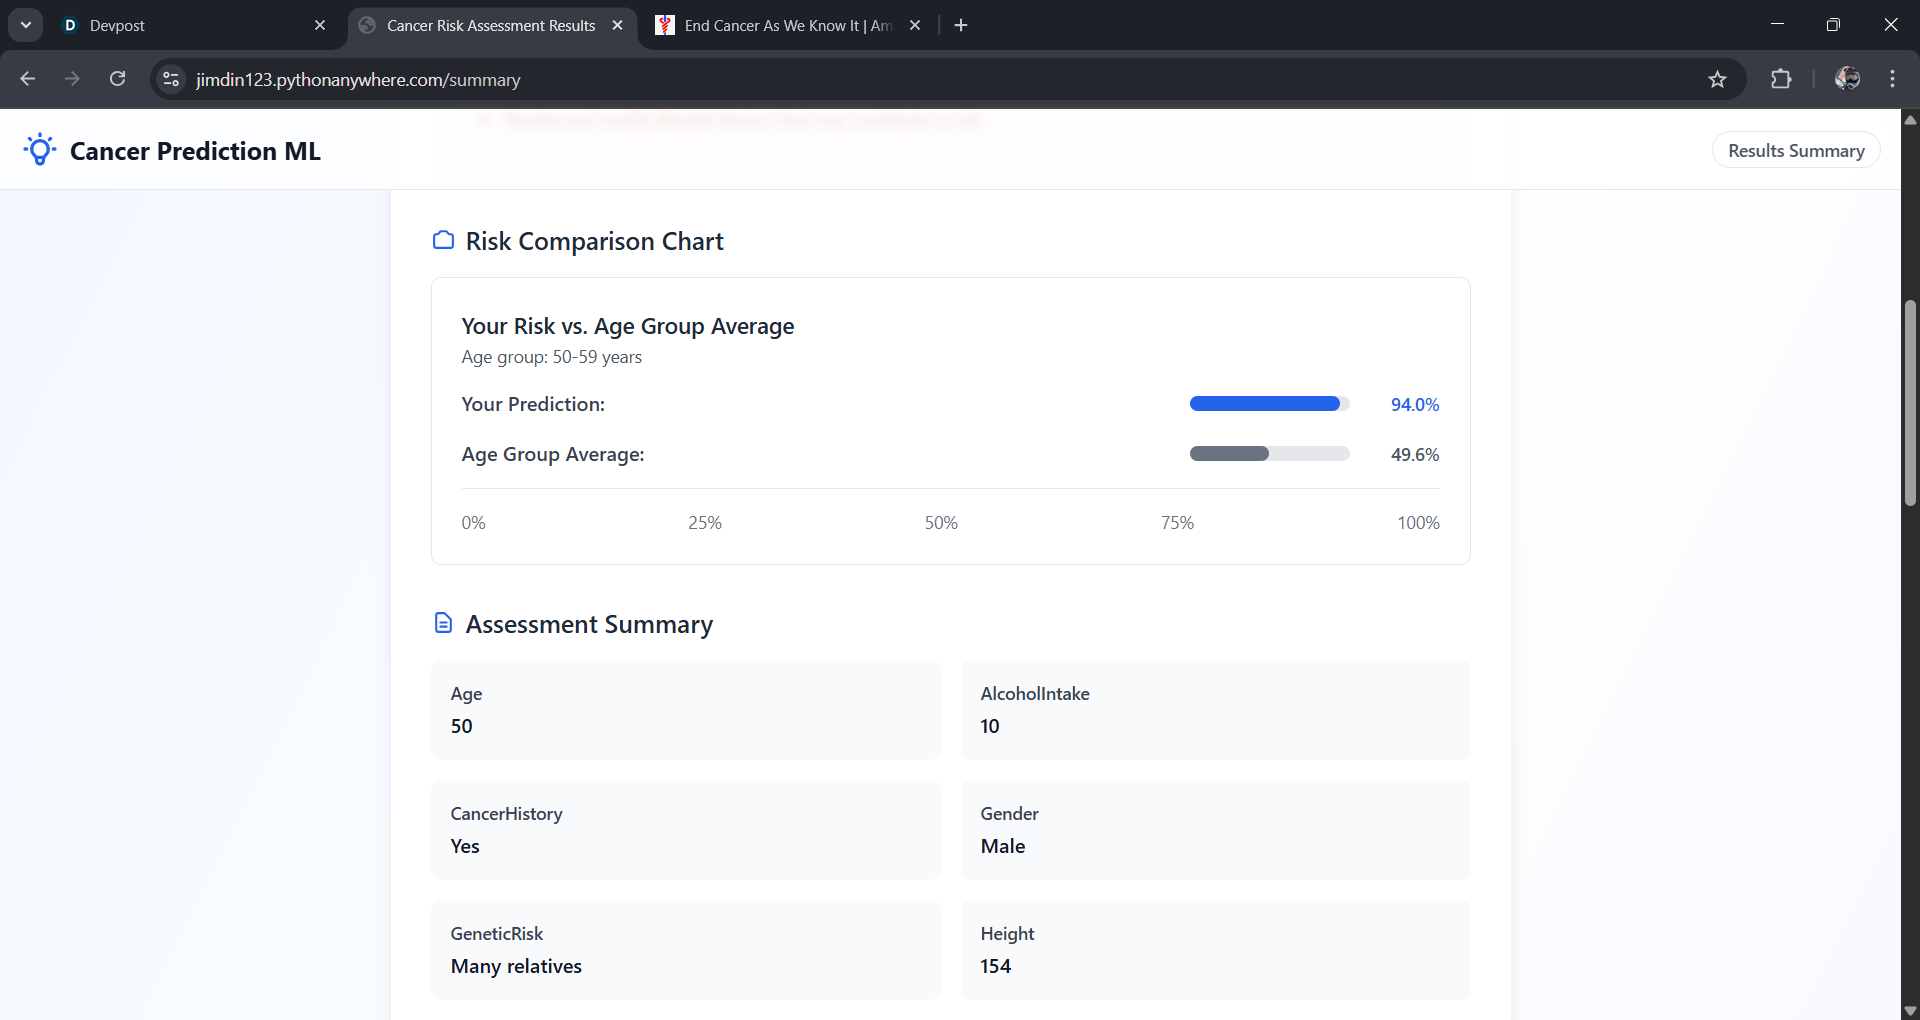
Task: Click the blue Your Prediction progress bar
Action: coord(1264,404)
